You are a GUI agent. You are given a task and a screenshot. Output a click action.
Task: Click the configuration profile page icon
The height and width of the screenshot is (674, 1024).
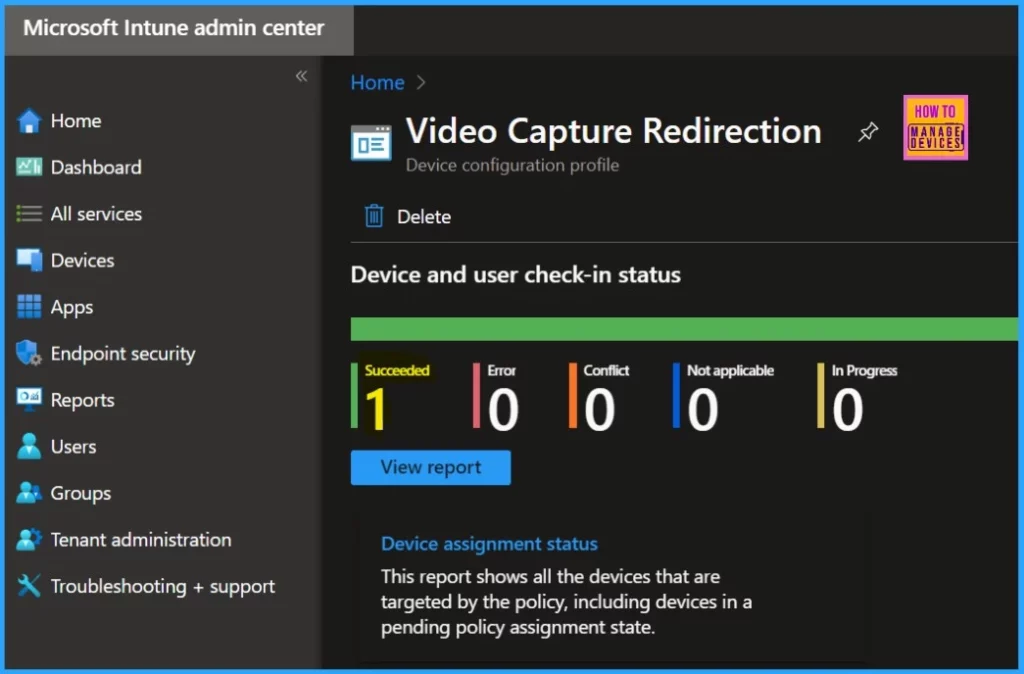371,143
